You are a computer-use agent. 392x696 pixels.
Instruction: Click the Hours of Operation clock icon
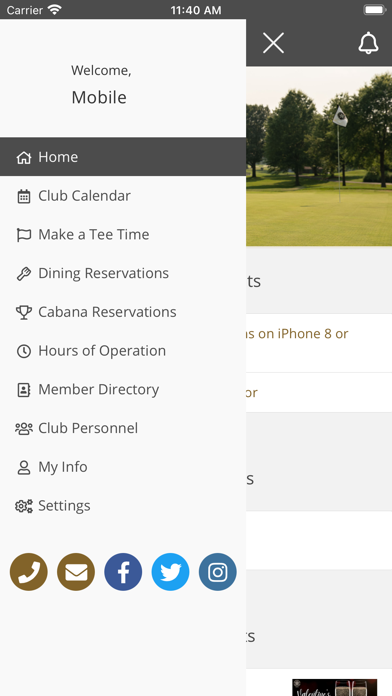24,351
